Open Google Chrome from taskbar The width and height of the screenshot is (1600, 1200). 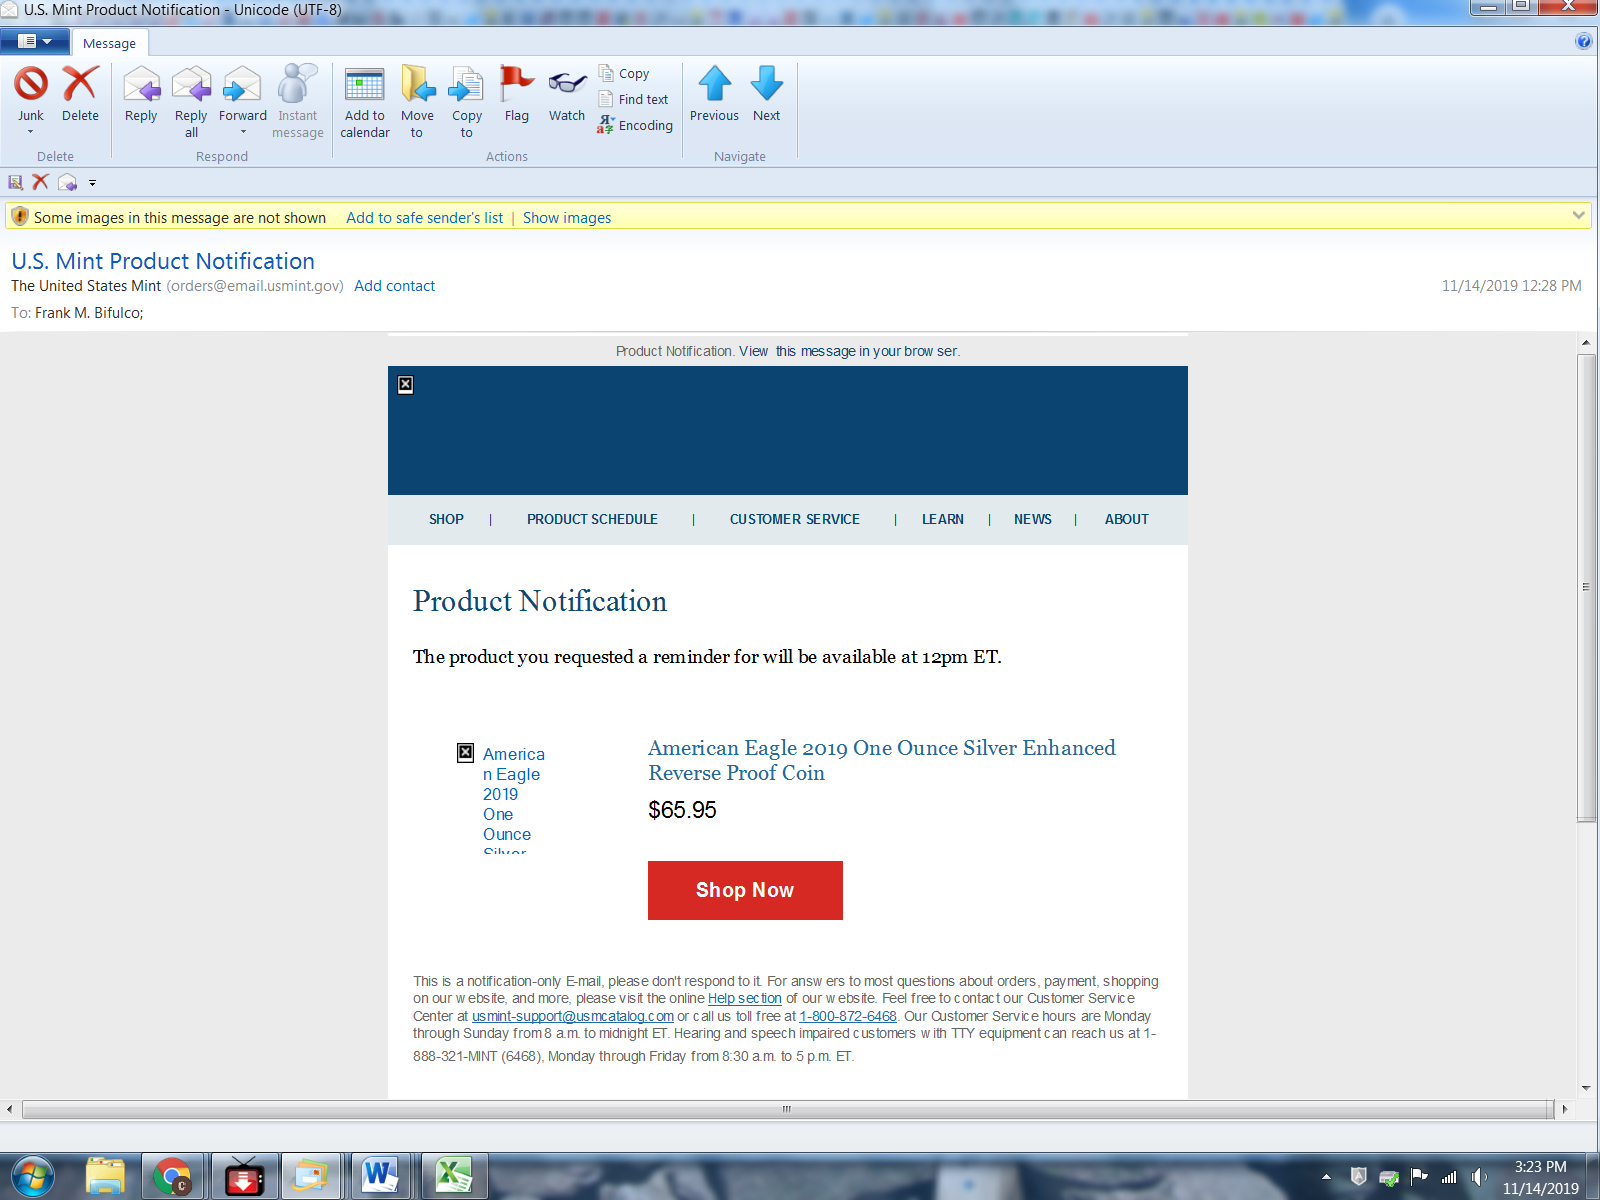172,1176
